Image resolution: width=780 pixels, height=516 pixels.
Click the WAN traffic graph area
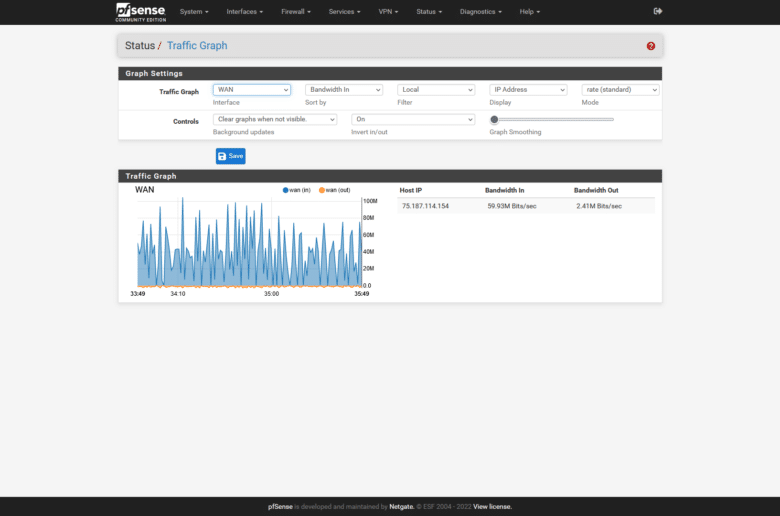tap(250, 242)
